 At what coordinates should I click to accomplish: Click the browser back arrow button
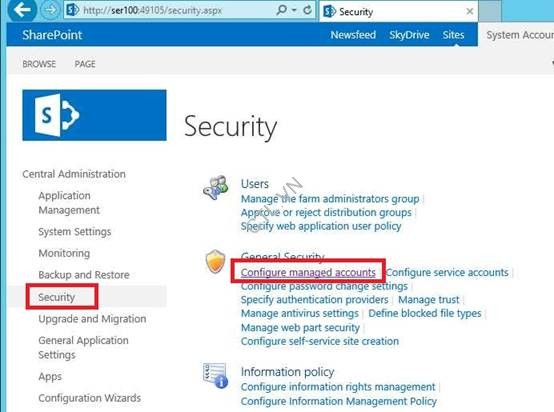(22, 10)
